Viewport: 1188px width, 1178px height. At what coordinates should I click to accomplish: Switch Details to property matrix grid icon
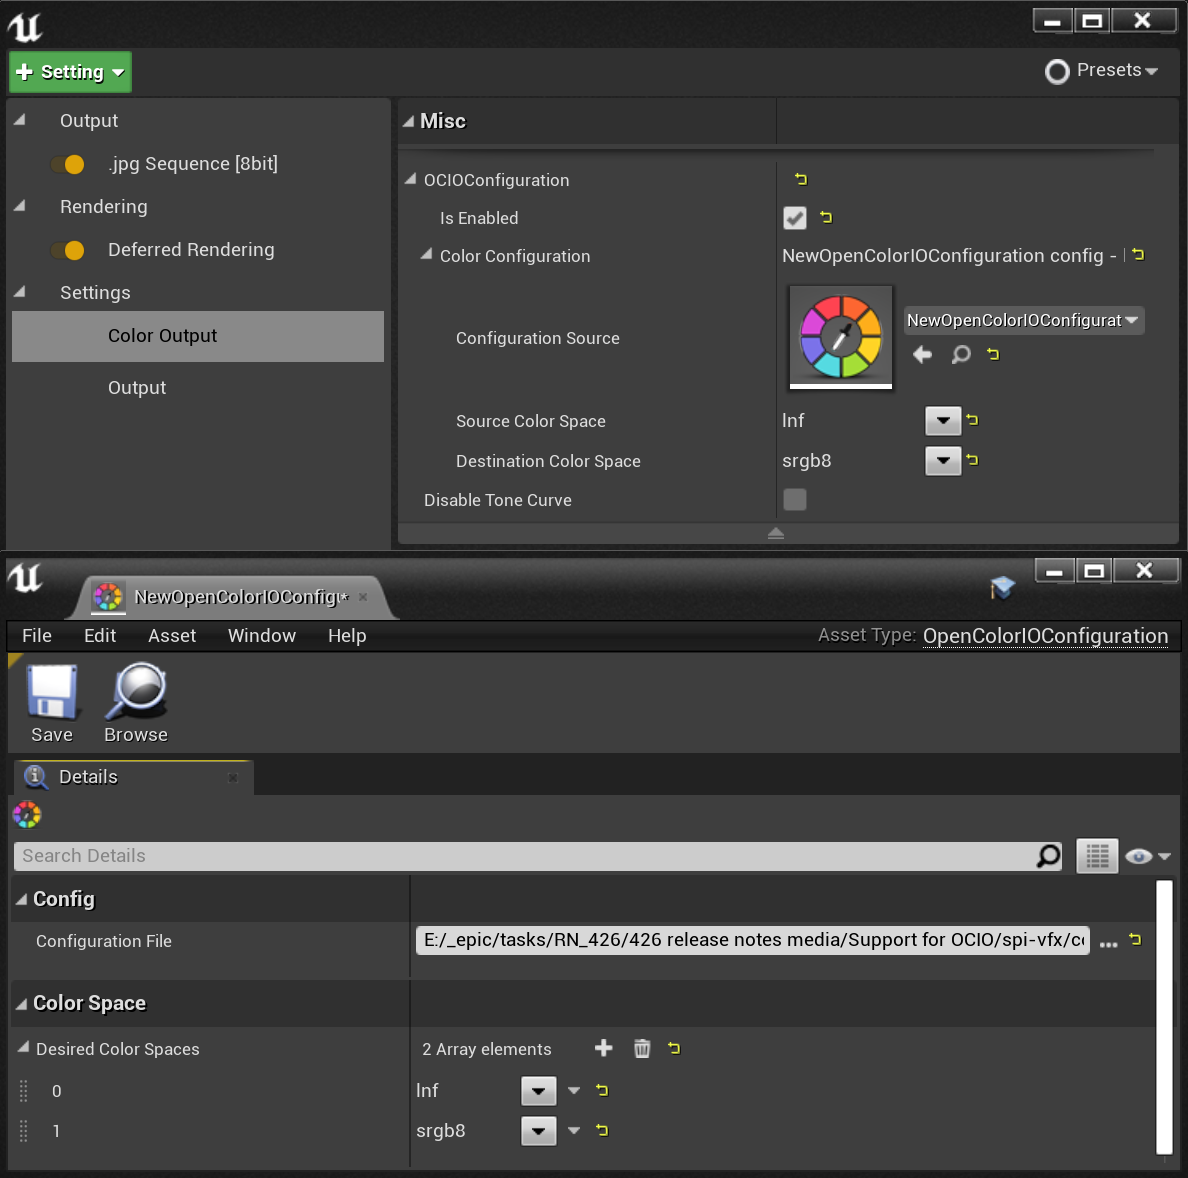(x=1096, y=856)
